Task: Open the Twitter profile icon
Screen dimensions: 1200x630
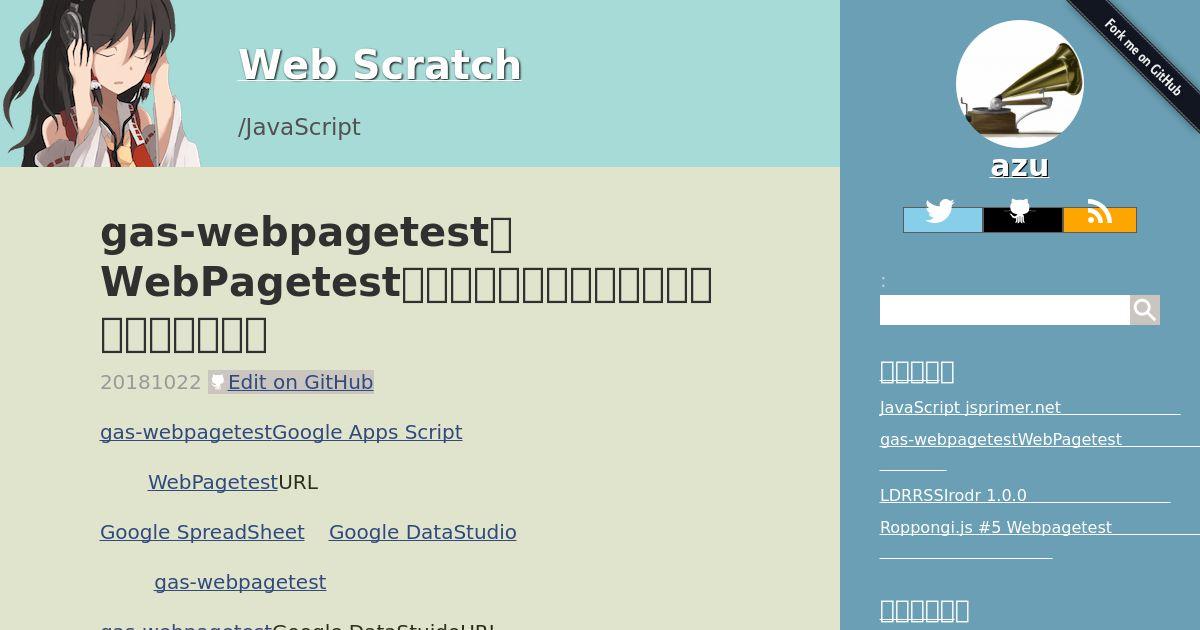Action: tap(942, 219)
